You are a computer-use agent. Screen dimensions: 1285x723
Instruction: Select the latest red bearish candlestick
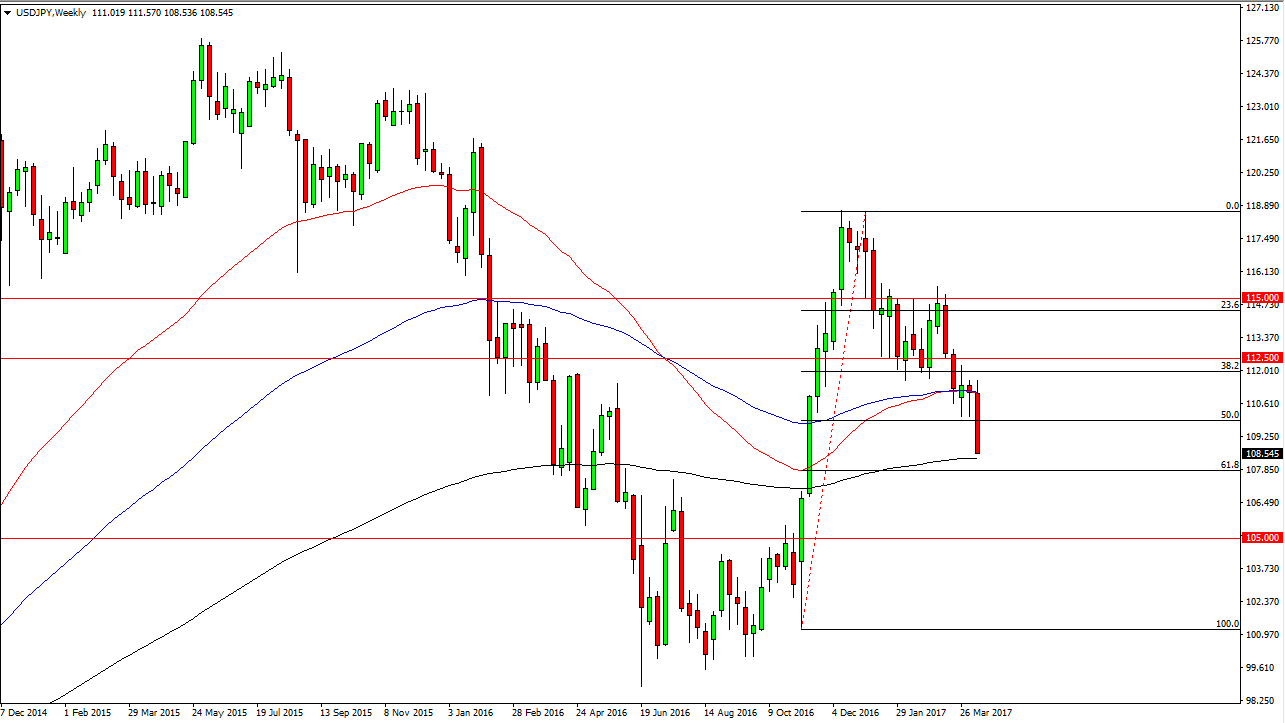(x=977, y=425)
